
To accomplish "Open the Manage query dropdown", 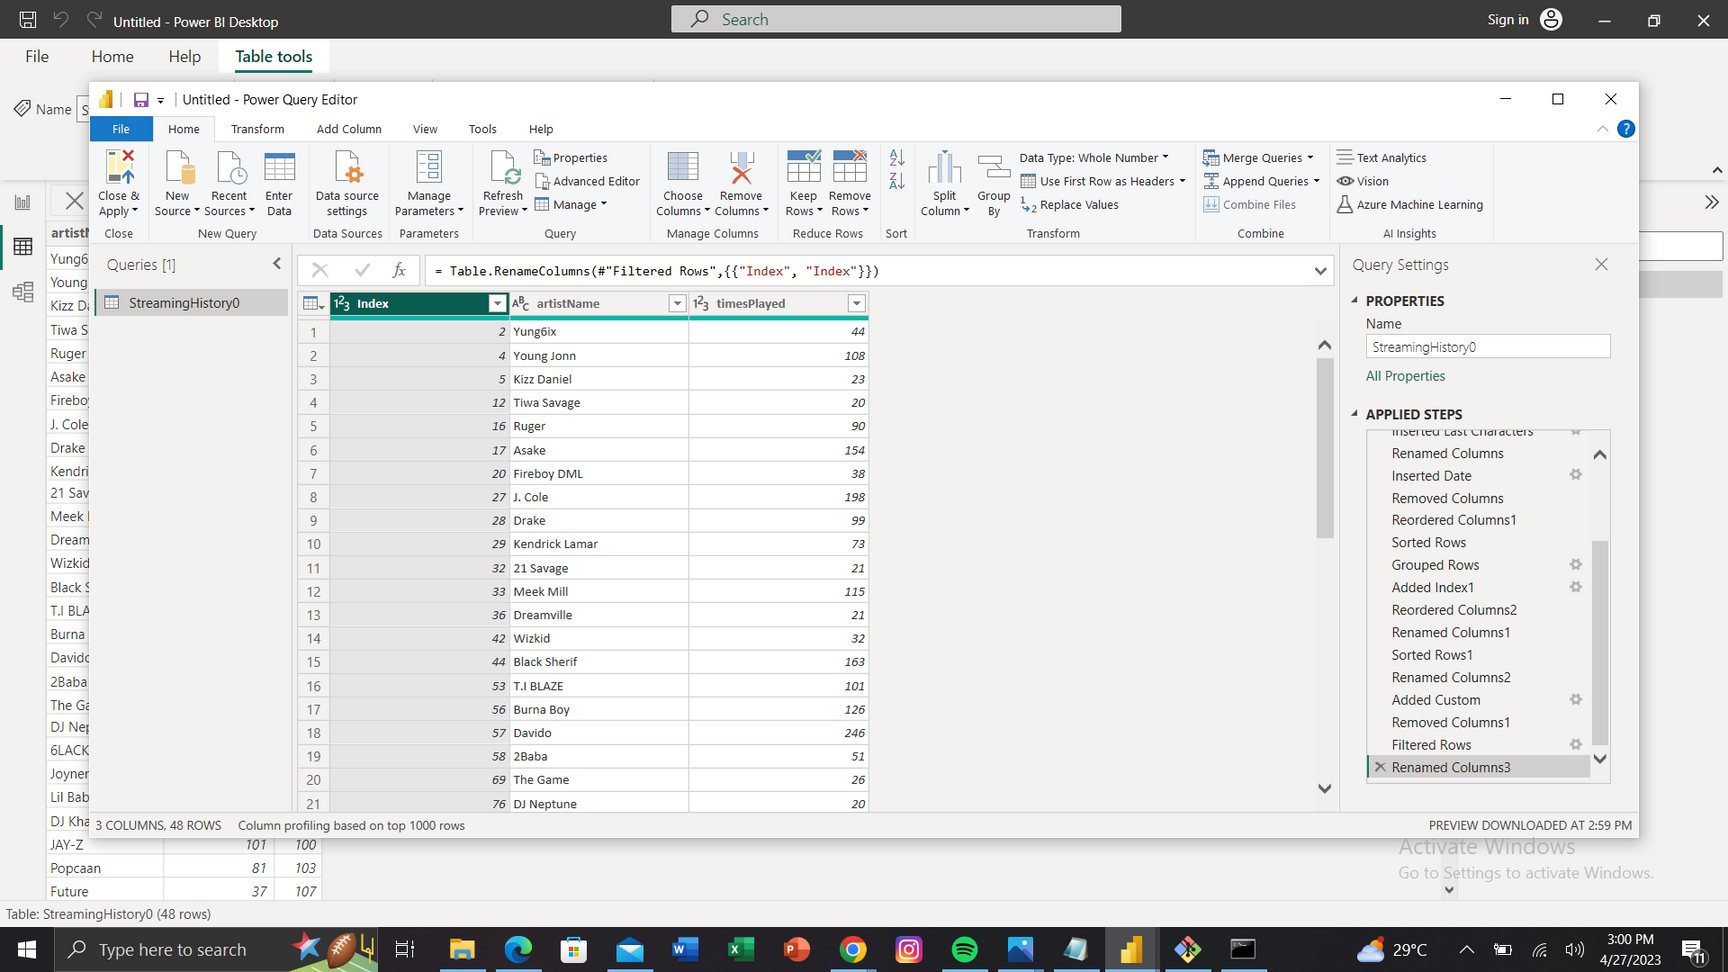I will click(571, 205).
